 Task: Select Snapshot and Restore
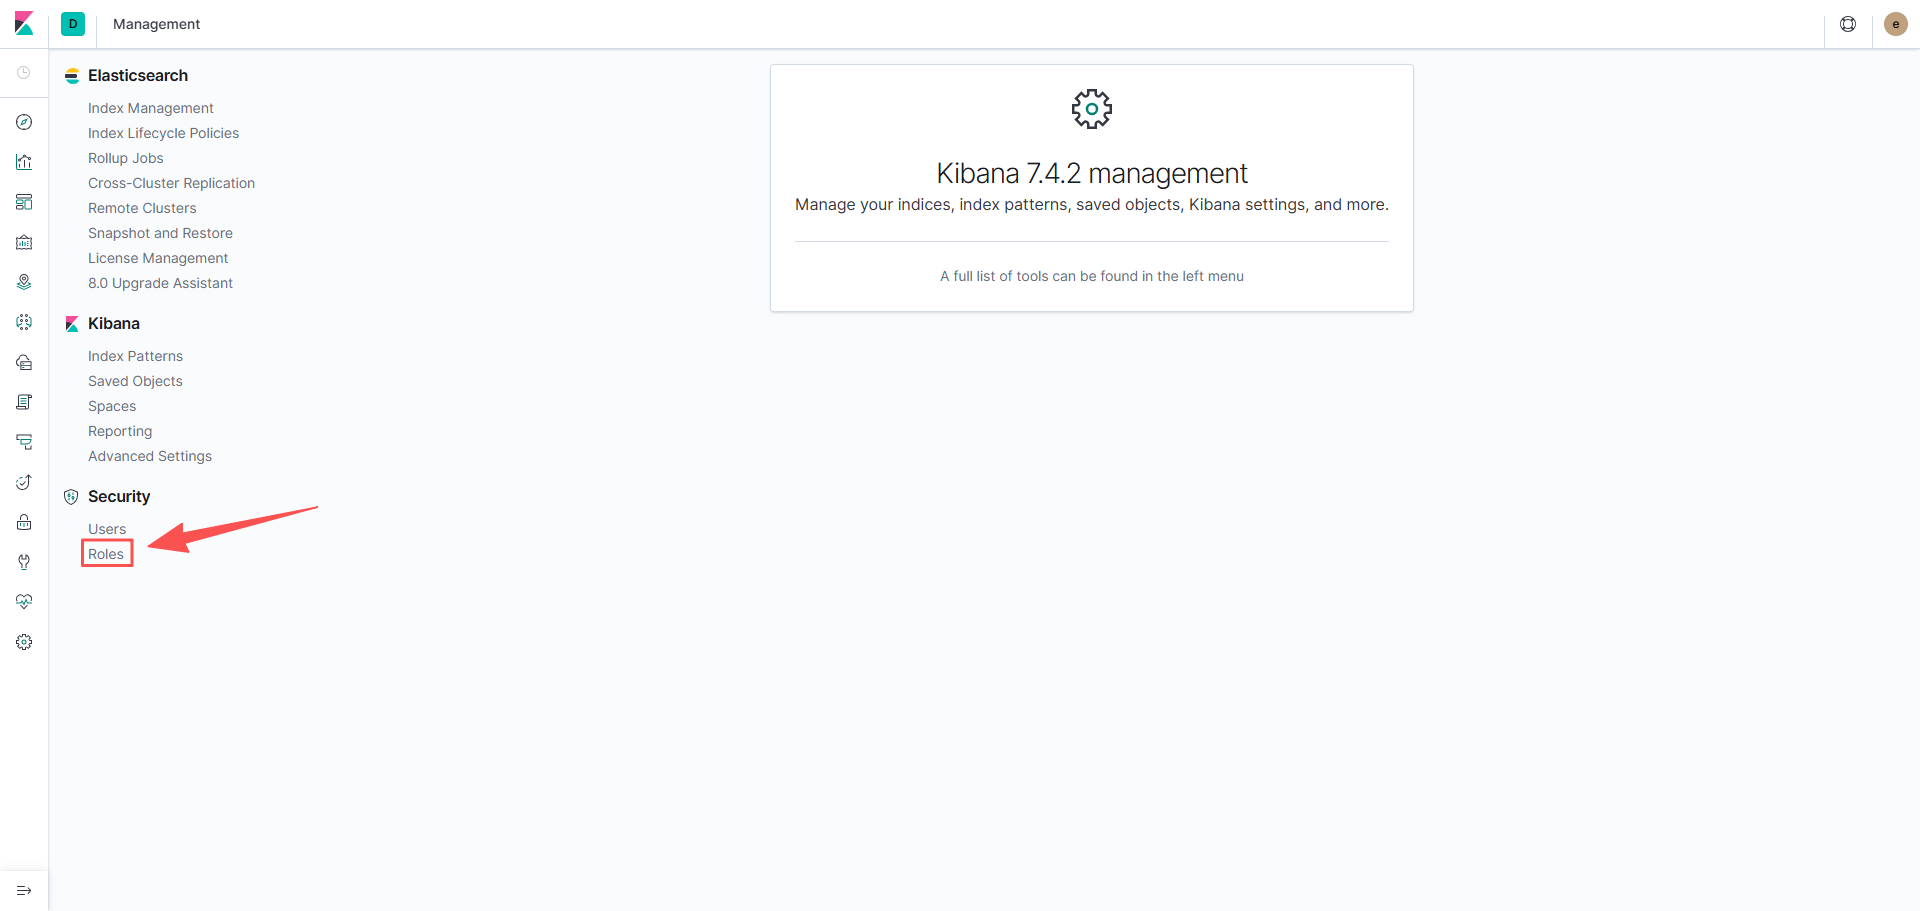pos(160,233)
